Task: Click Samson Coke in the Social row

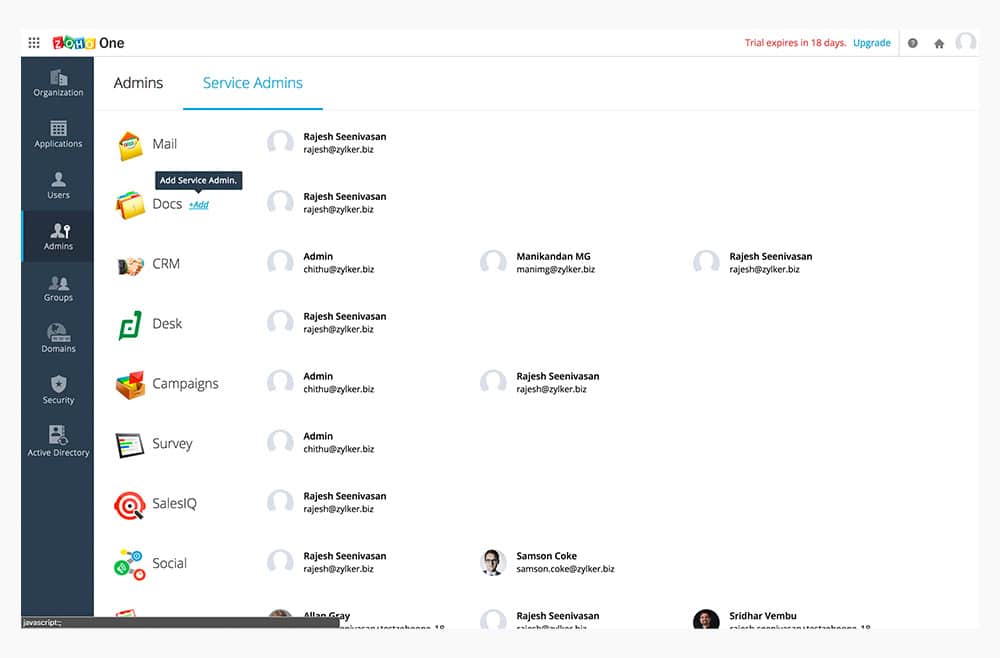Action: tap(547, 556)
